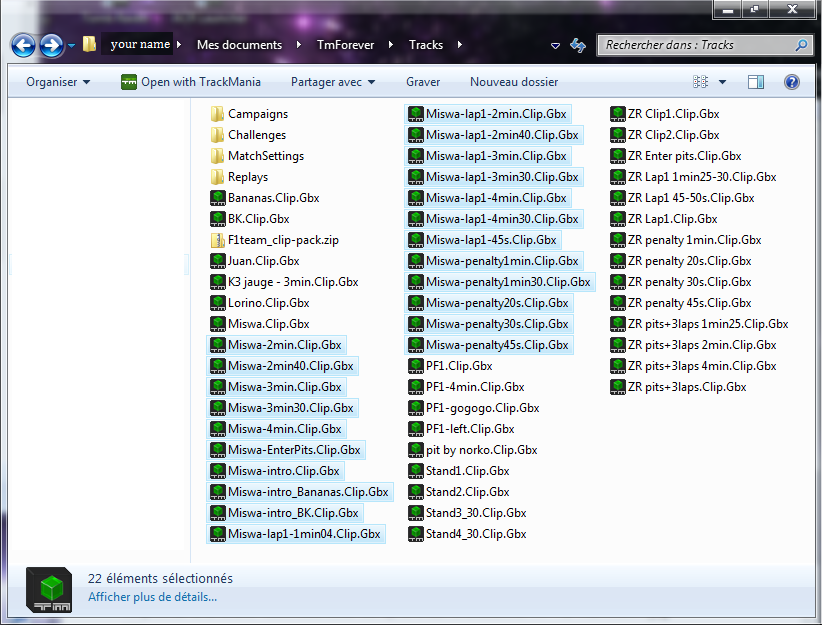Click the Stand1.Clip.Gbx file icon

point(416,470)
